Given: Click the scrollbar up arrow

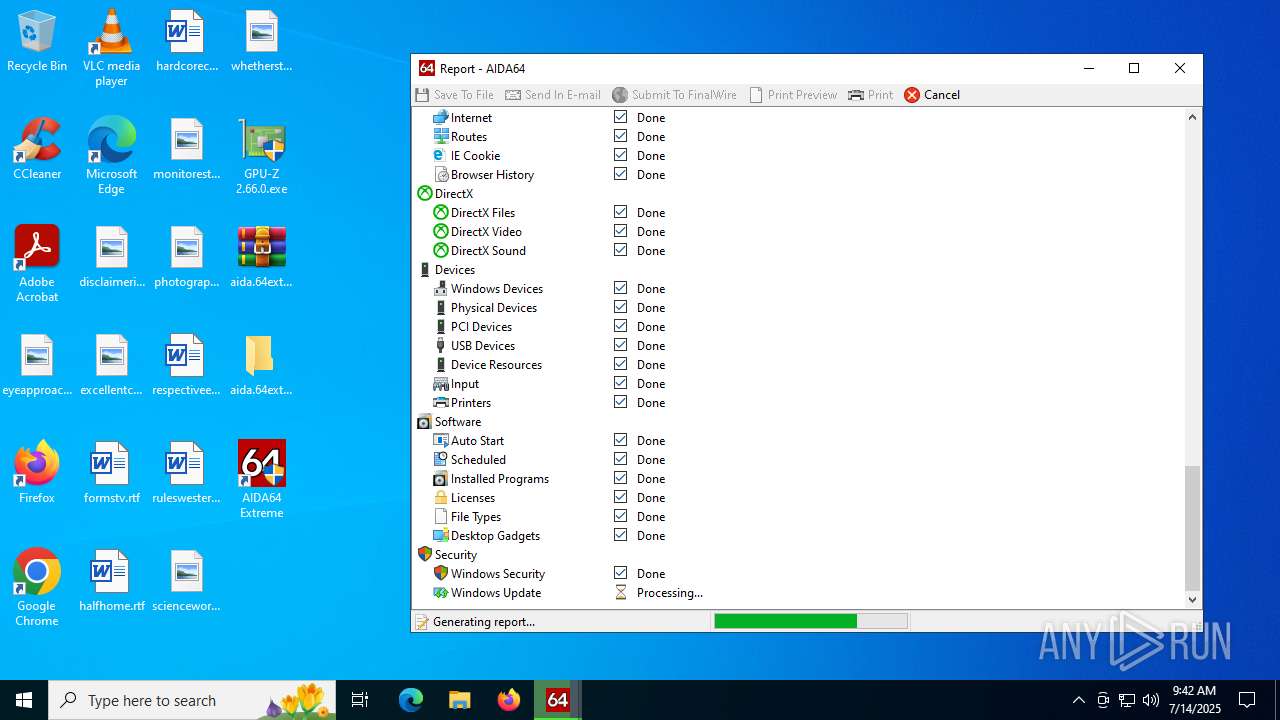Looking at the screenshot, I should click(x=1192, y=117).
